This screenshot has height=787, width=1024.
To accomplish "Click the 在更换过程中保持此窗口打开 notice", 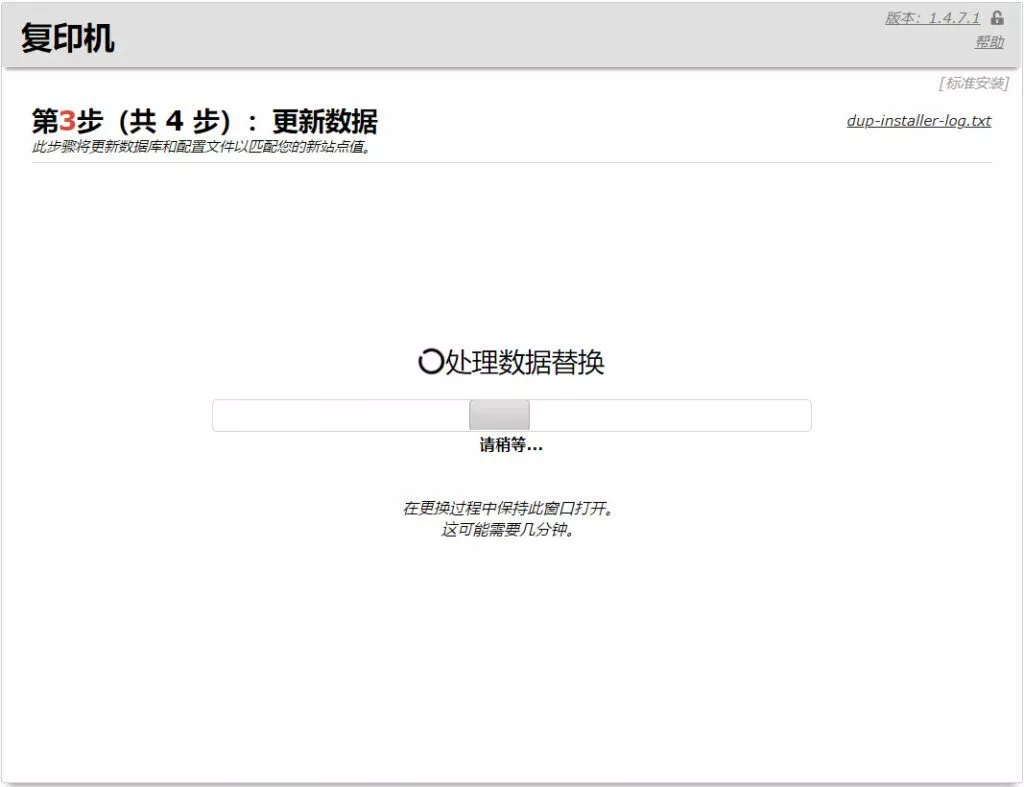I will tap(508, 508).
